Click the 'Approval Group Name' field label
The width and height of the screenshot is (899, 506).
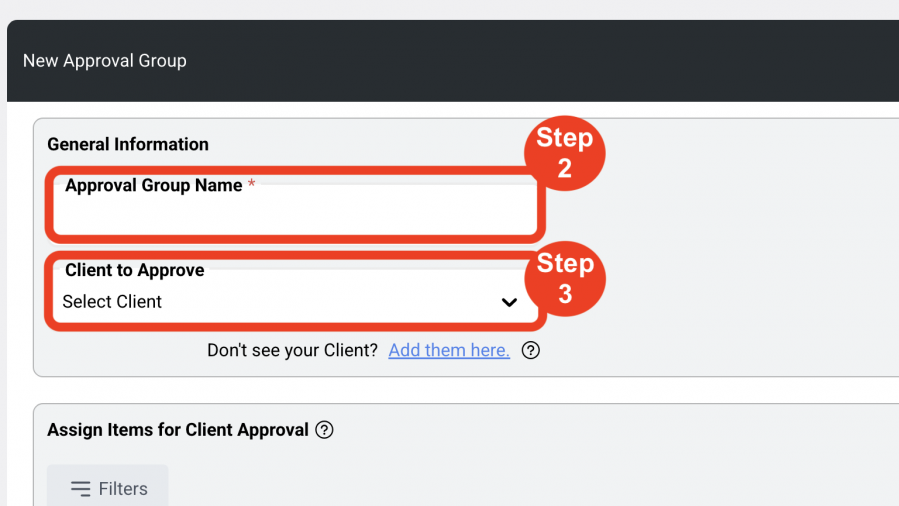(153, 185)
